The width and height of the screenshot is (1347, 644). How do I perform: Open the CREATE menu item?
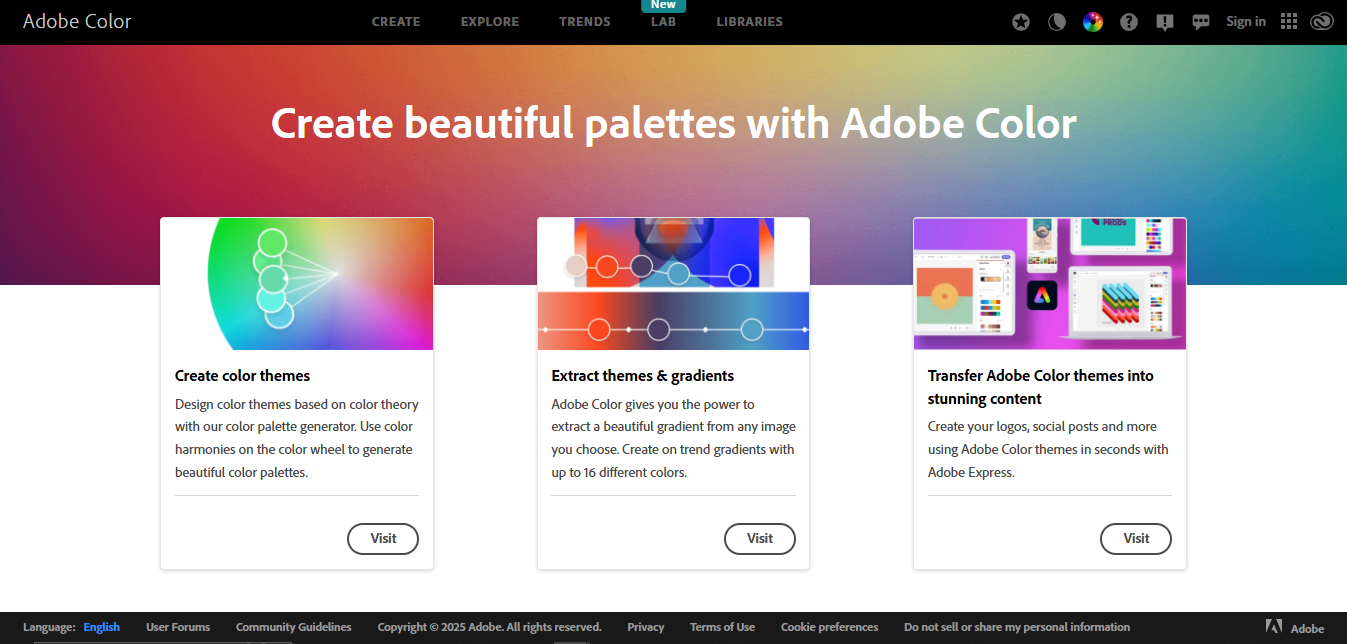(x=396, y=21)
